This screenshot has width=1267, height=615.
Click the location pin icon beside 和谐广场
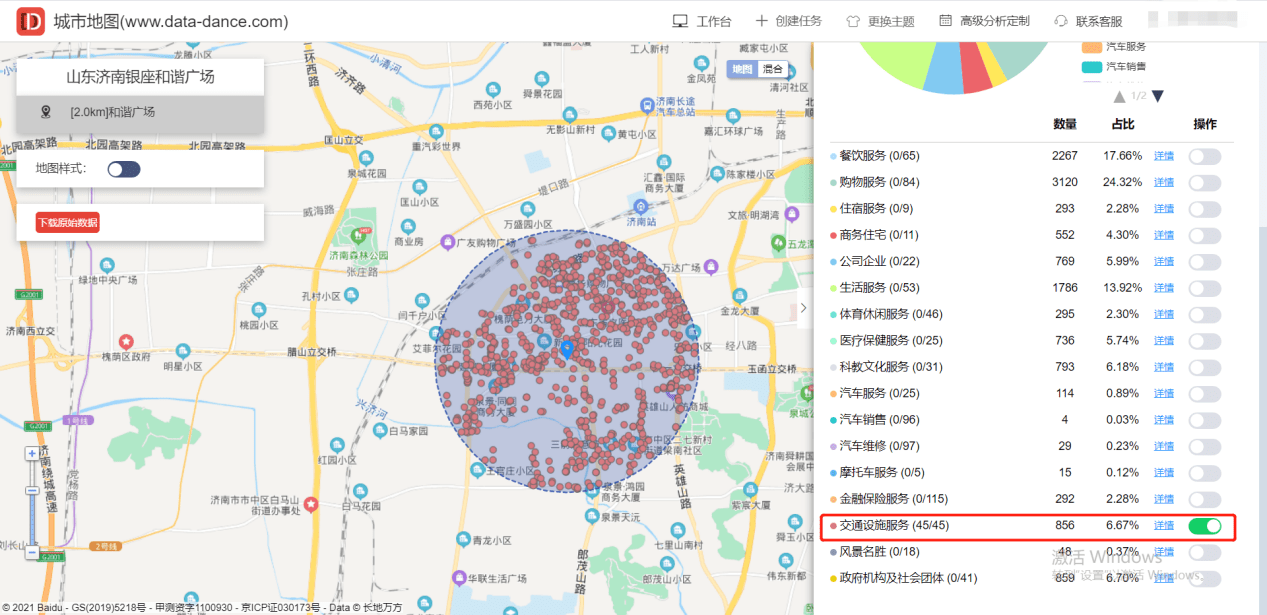coord(46,112)
